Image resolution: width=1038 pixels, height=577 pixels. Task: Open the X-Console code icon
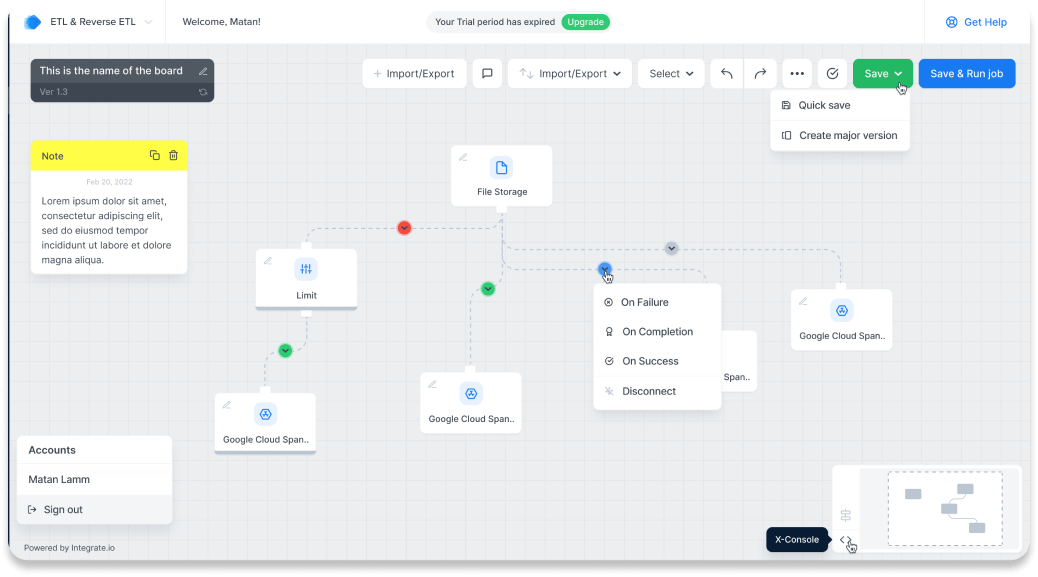(846, 540)
